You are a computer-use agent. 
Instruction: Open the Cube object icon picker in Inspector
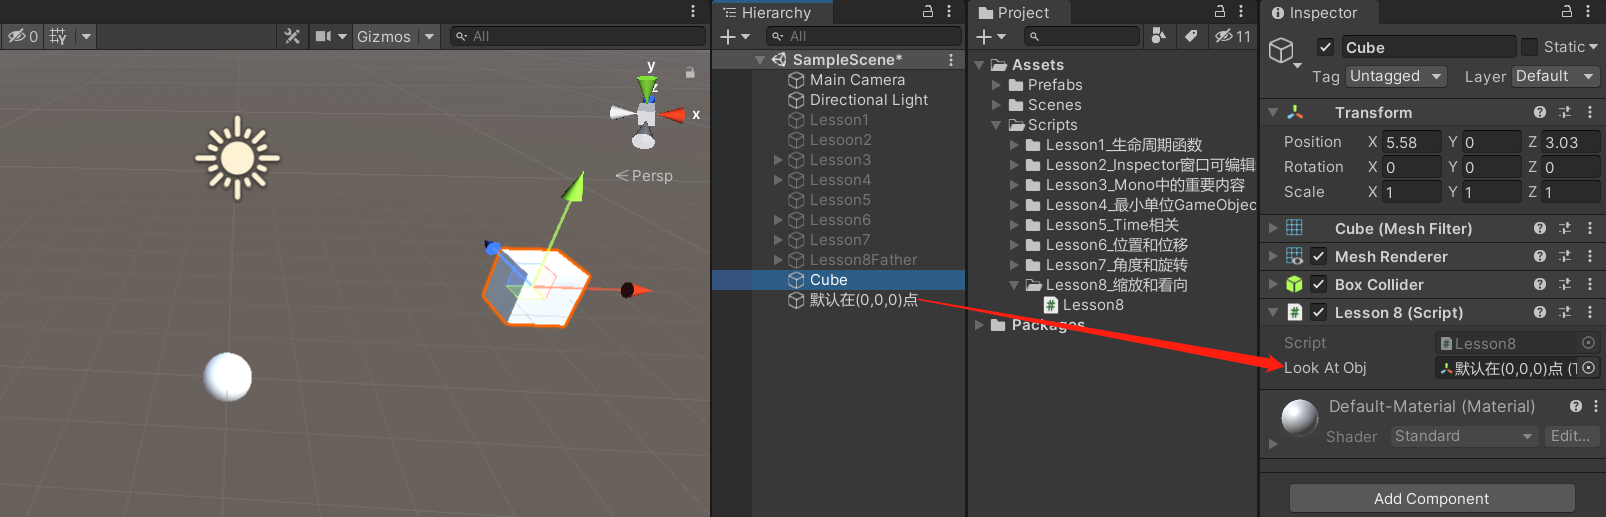pyautogui.click(x=1284, y=51)
